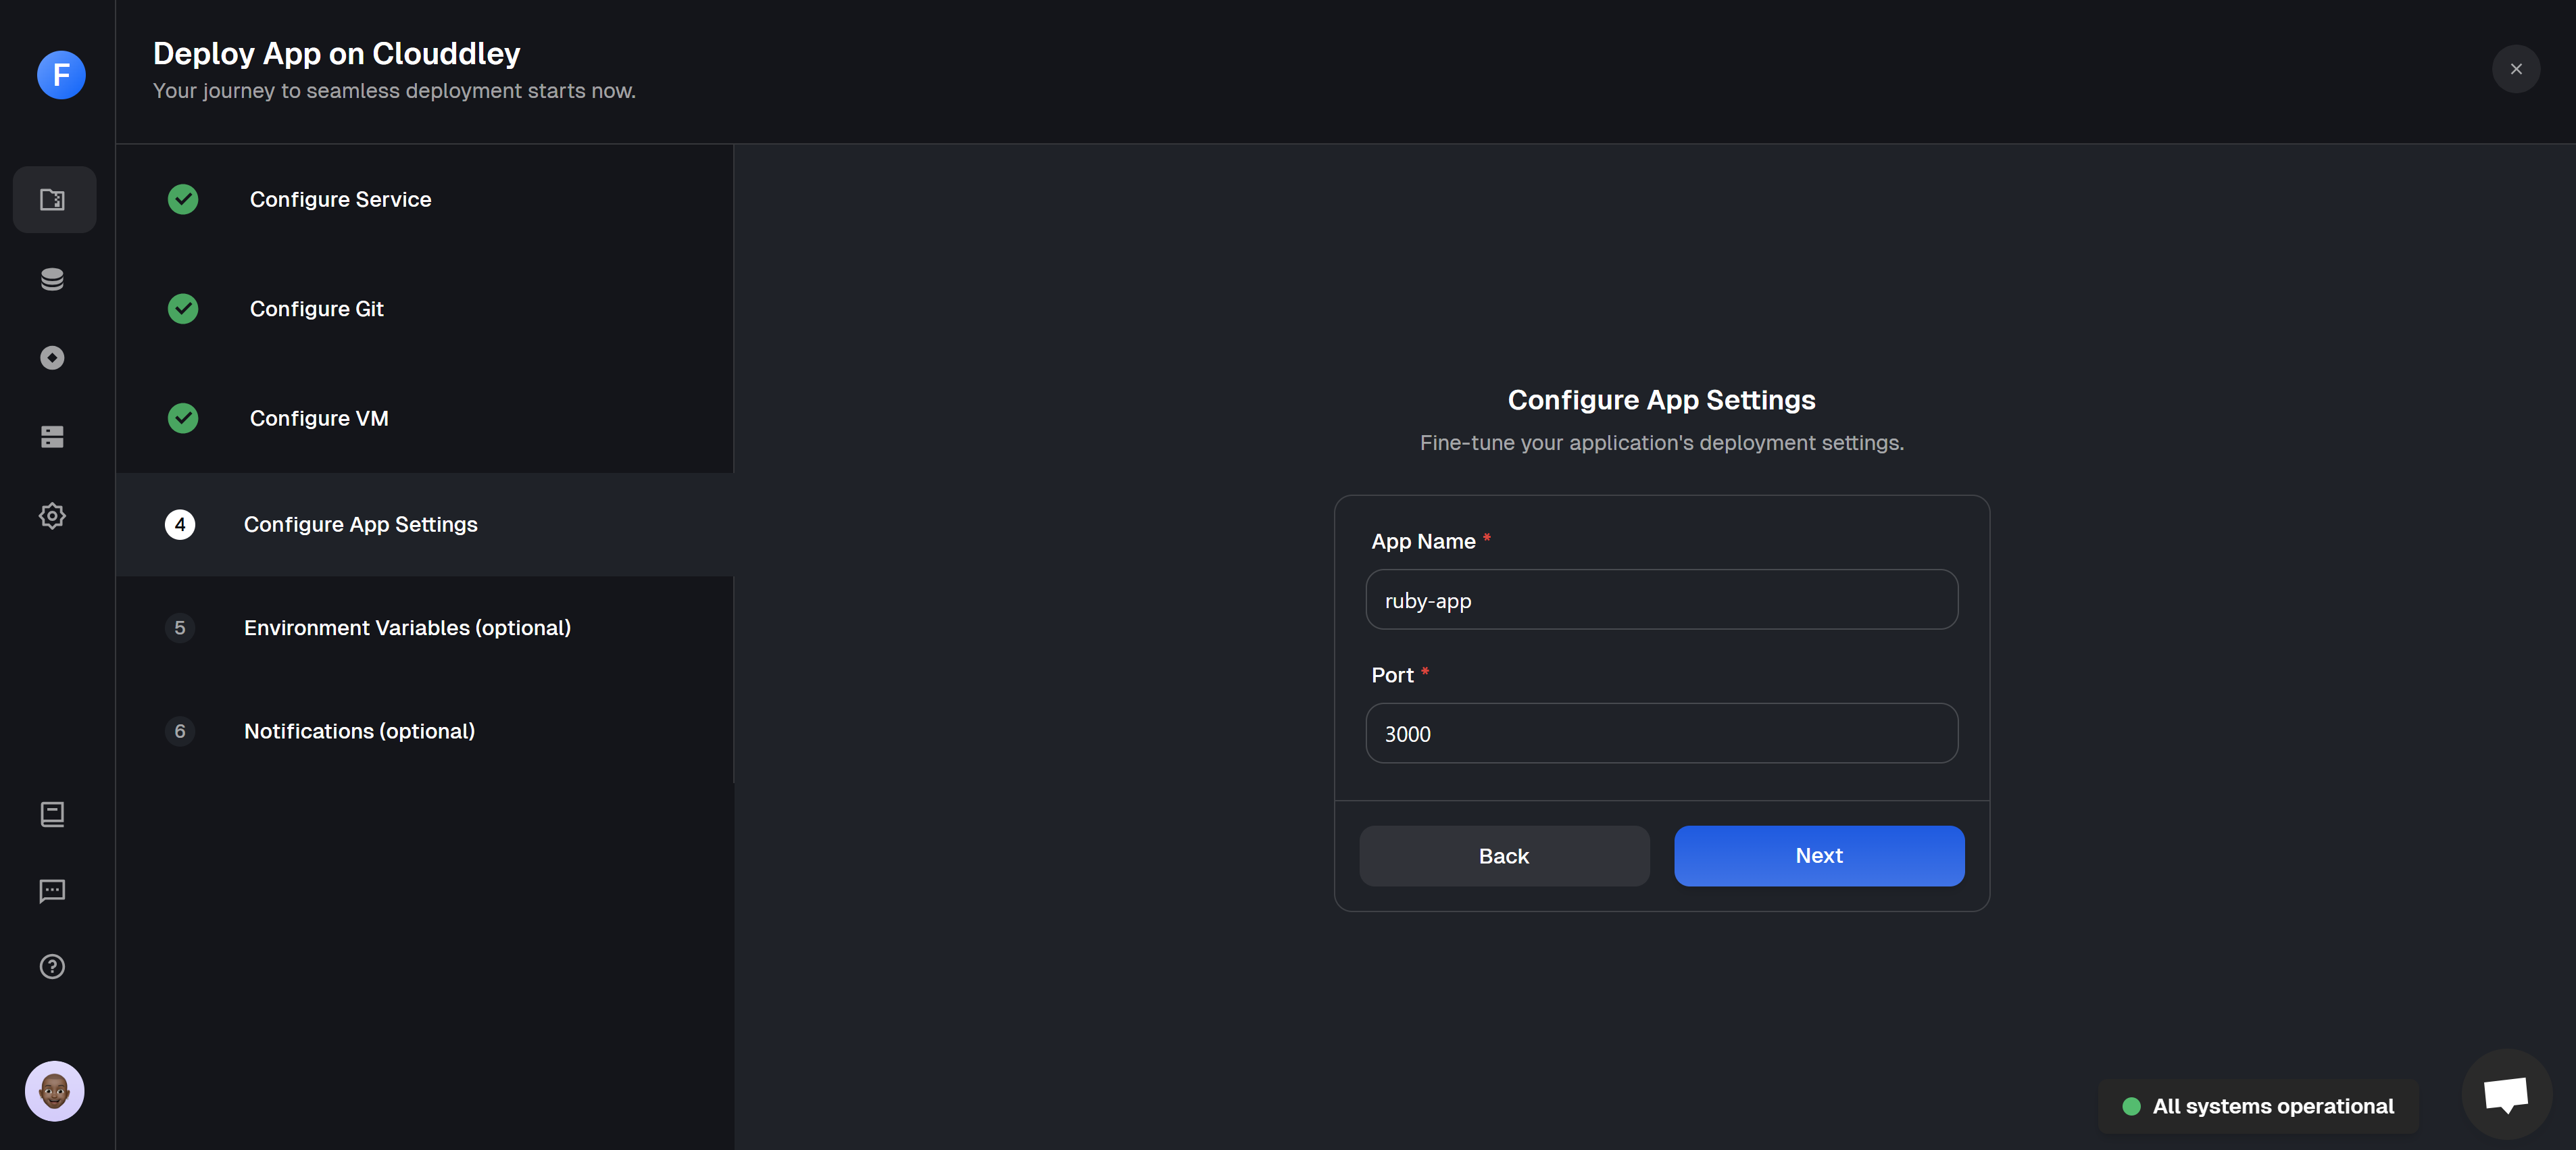2576x1150 pixels.
Task: Click the ruby-app App Name field
Action: pos(1660,600)
